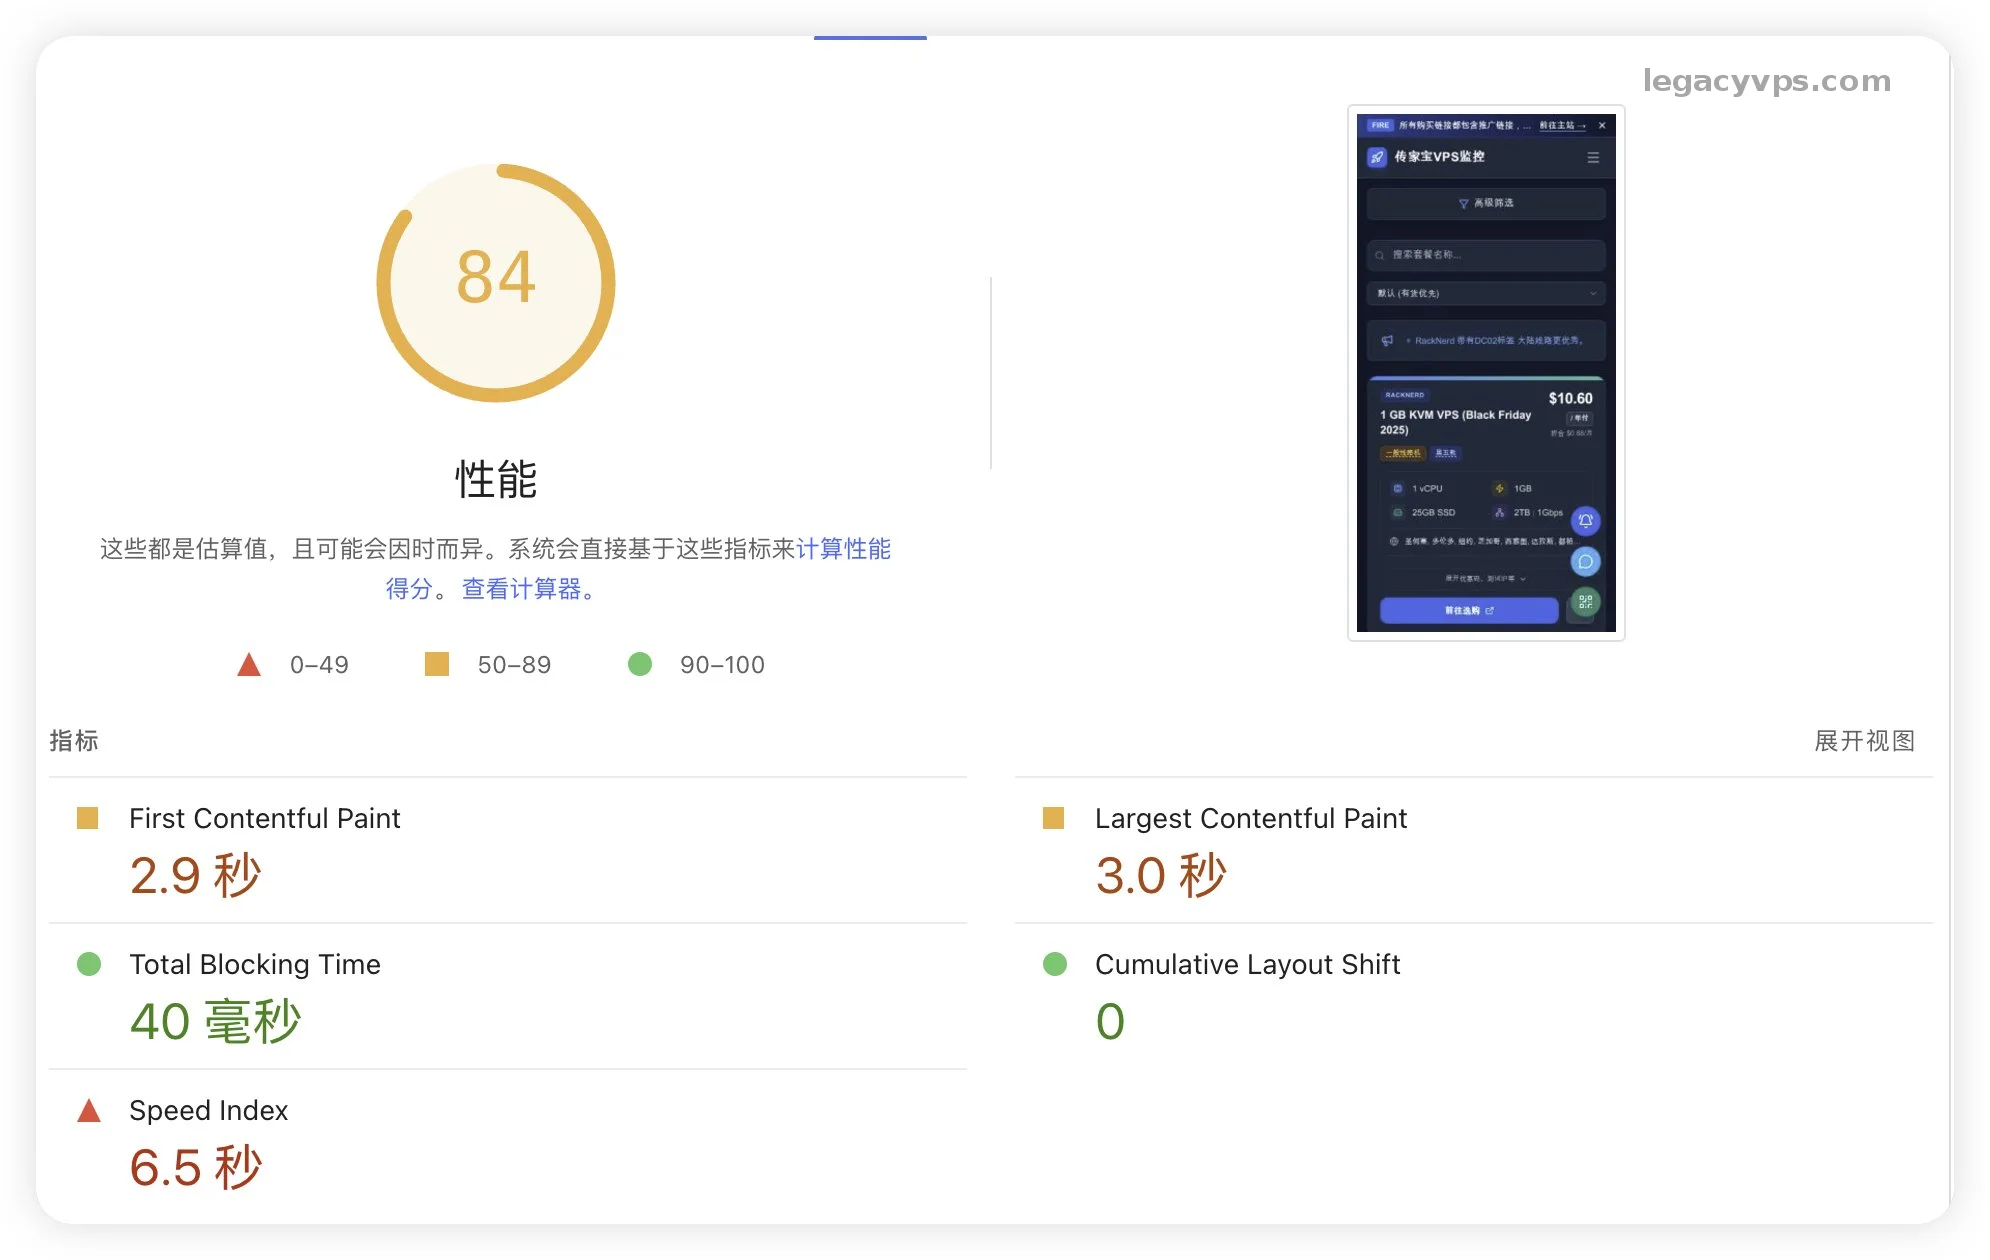Click the Largest Contentful Paint metric
Viewport: 1990px width, 1260px height.
1250,819
